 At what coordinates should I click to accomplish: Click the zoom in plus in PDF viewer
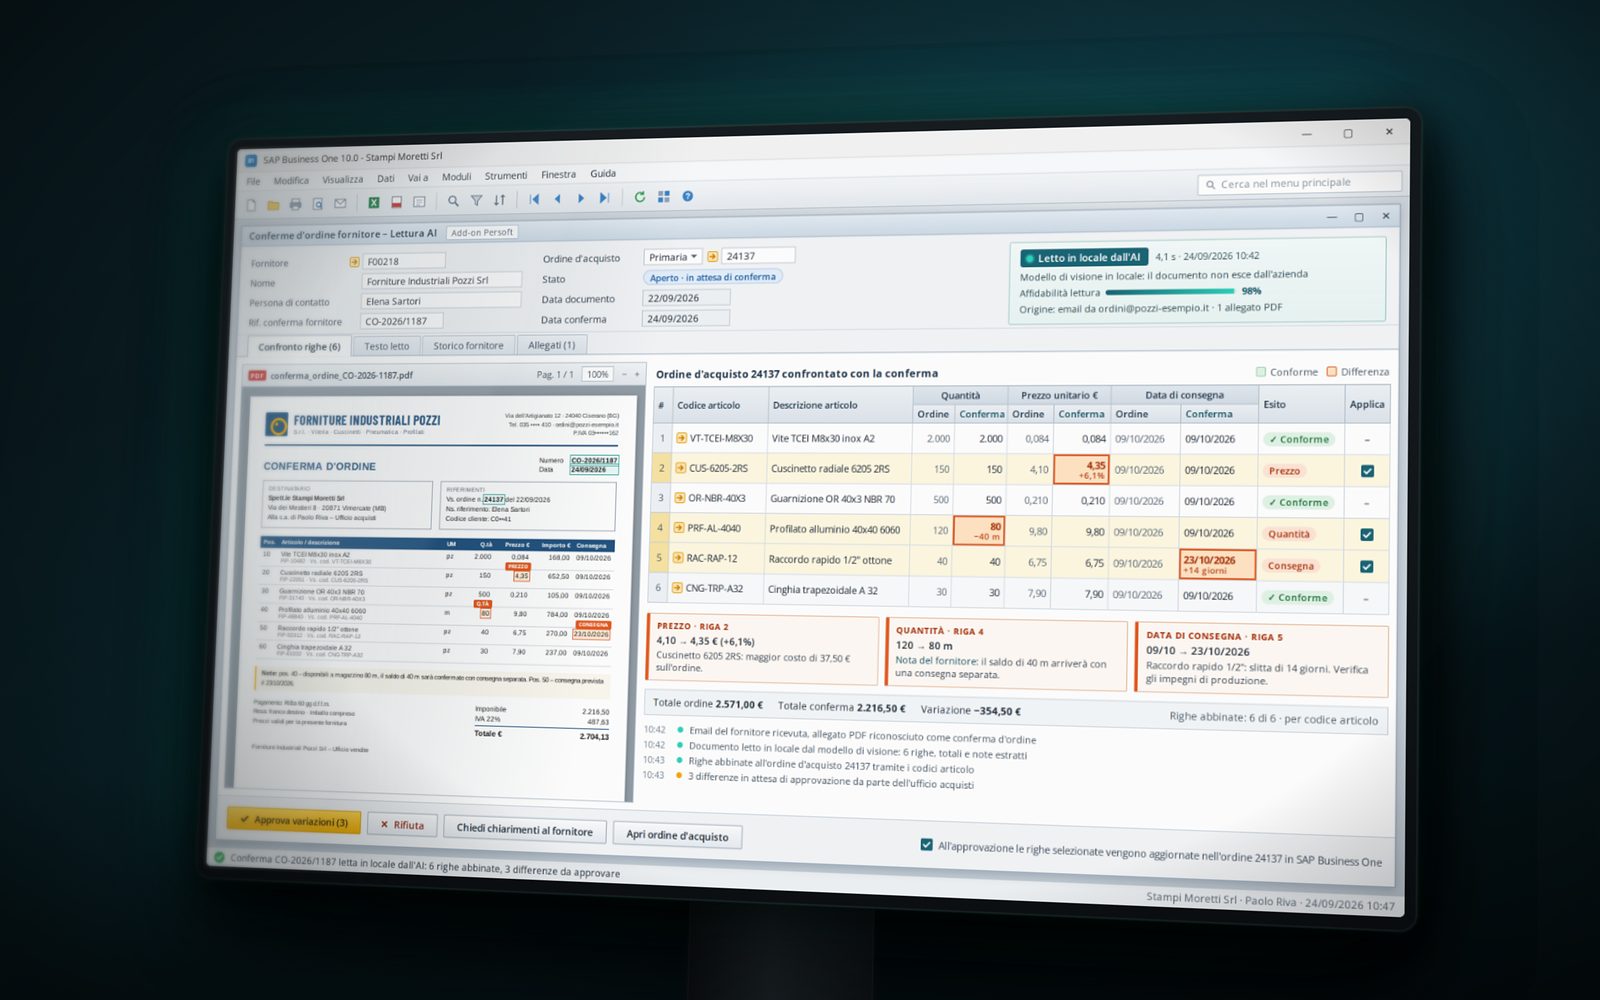click(637, 374)
